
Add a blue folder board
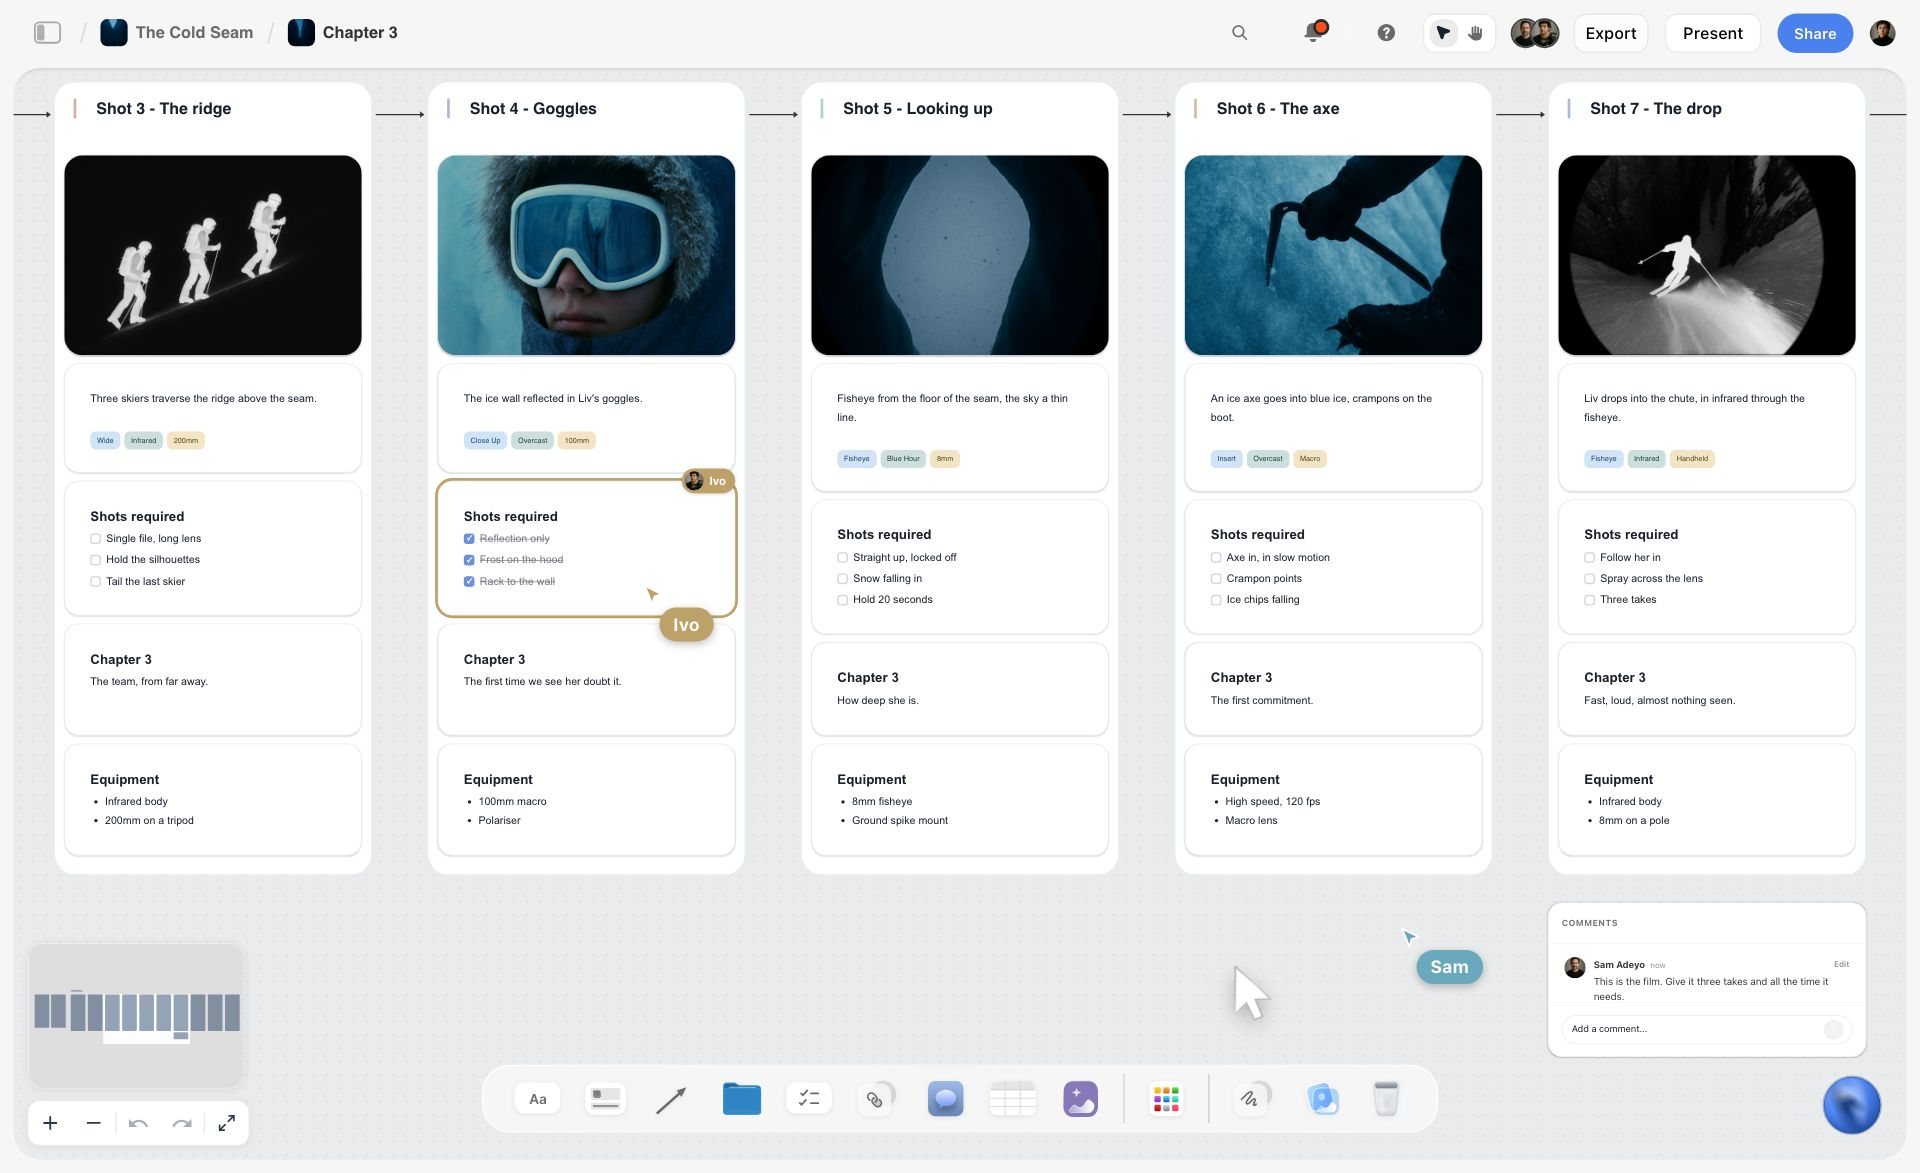tap(741, 1099)
